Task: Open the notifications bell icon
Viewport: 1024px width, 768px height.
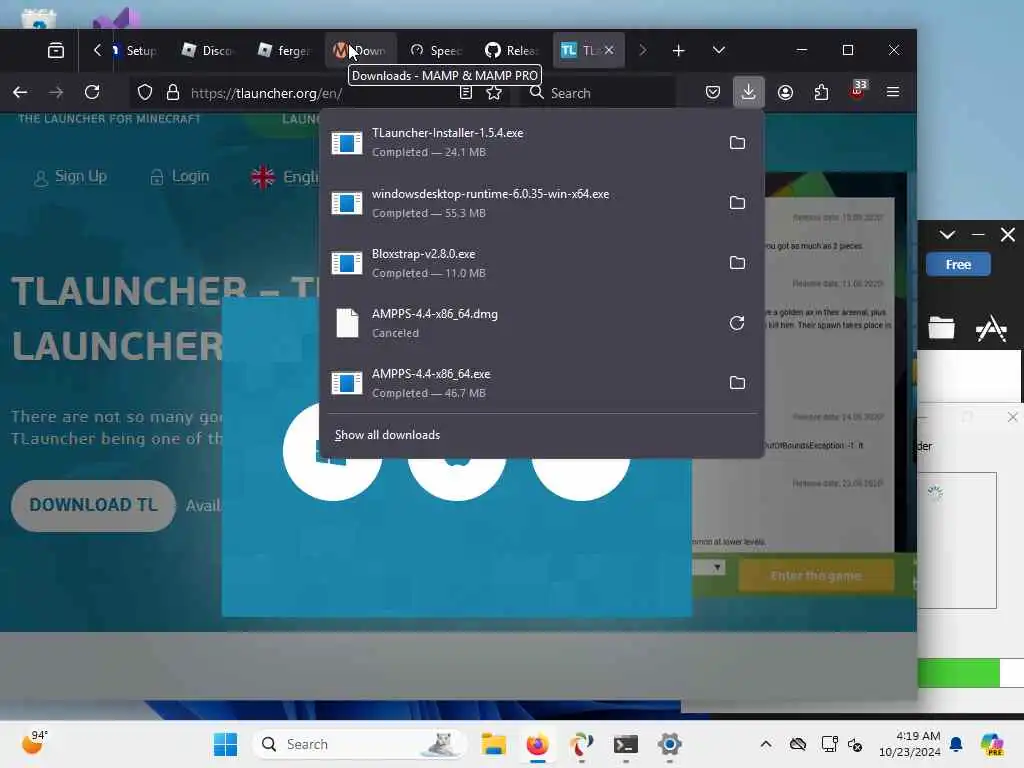Action: click(x=956, y=744)
